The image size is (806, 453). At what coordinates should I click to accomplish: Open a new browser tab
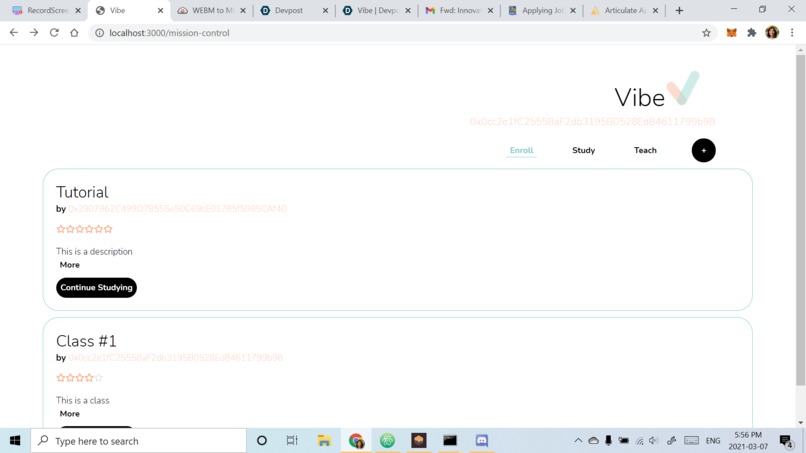tap(679, 10)
